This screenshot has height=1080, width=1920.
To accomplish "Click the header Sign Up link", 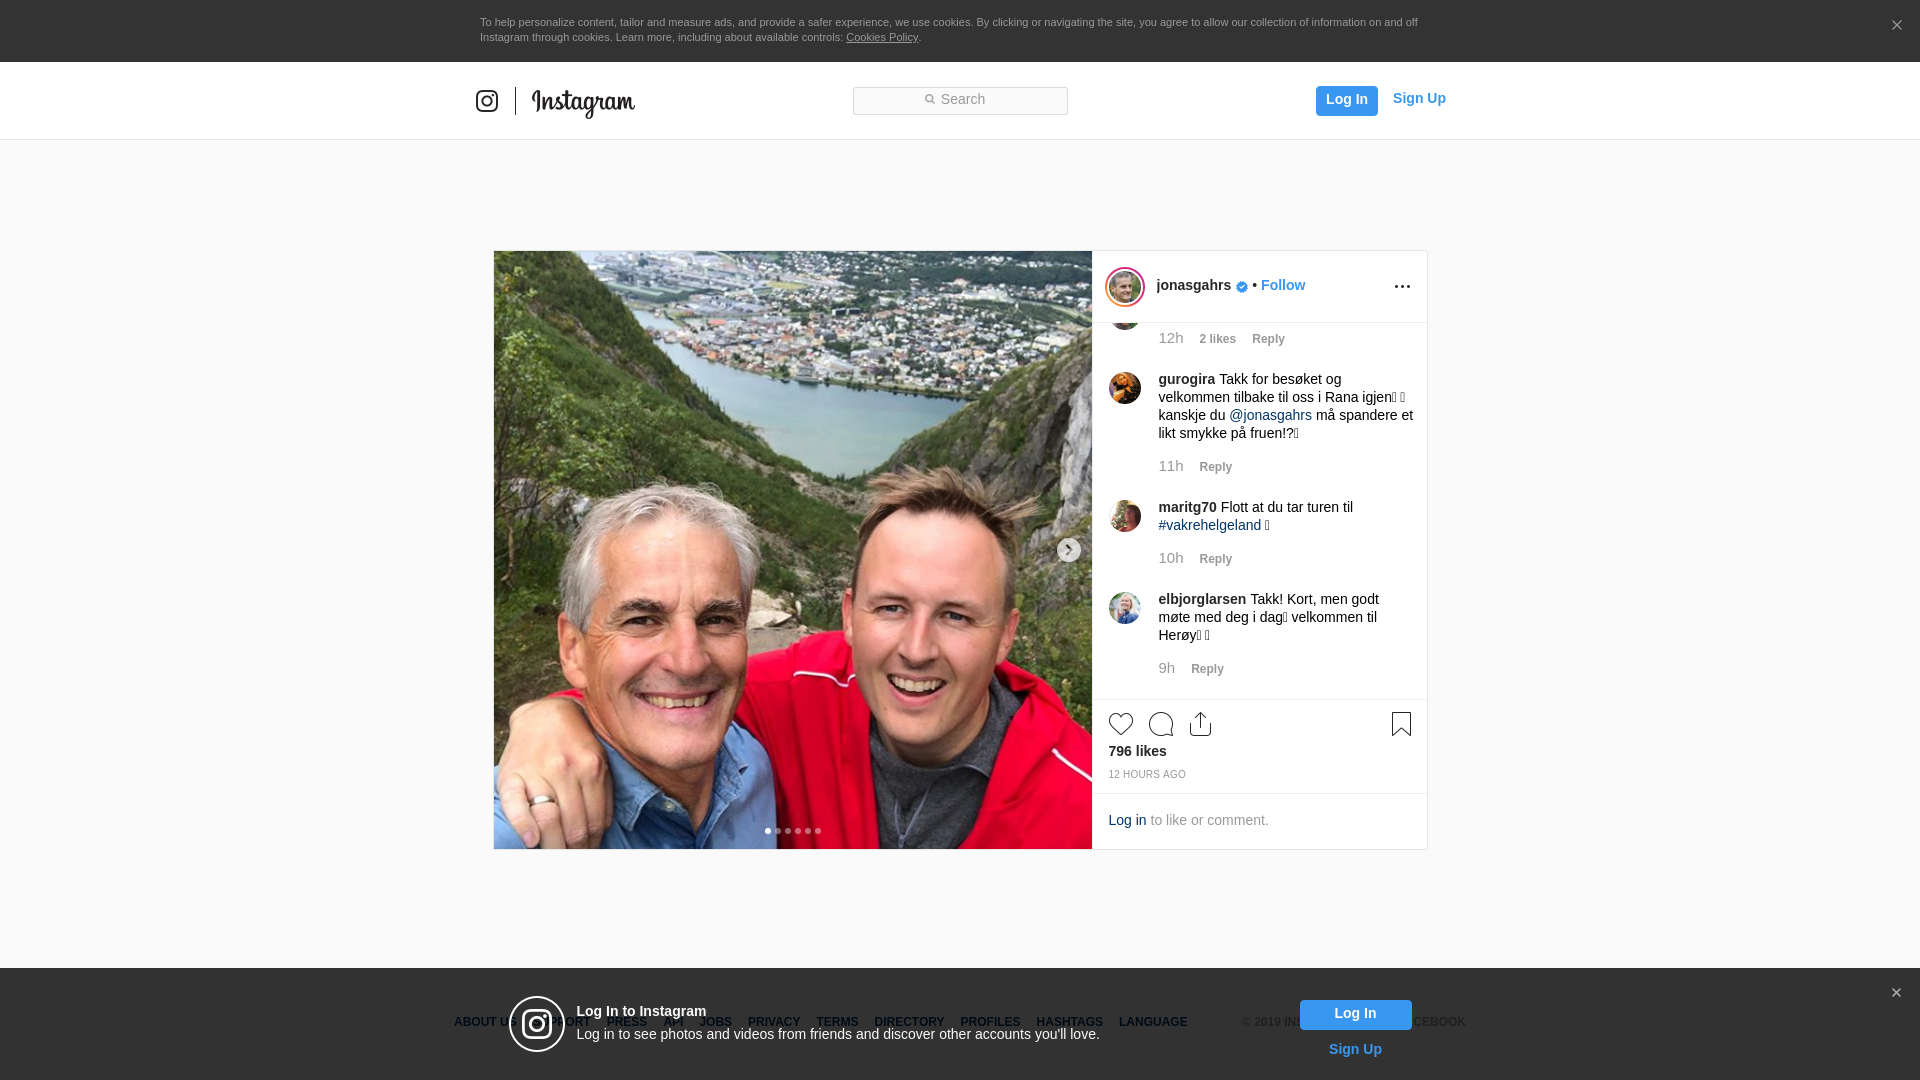I will [1418, 98].
